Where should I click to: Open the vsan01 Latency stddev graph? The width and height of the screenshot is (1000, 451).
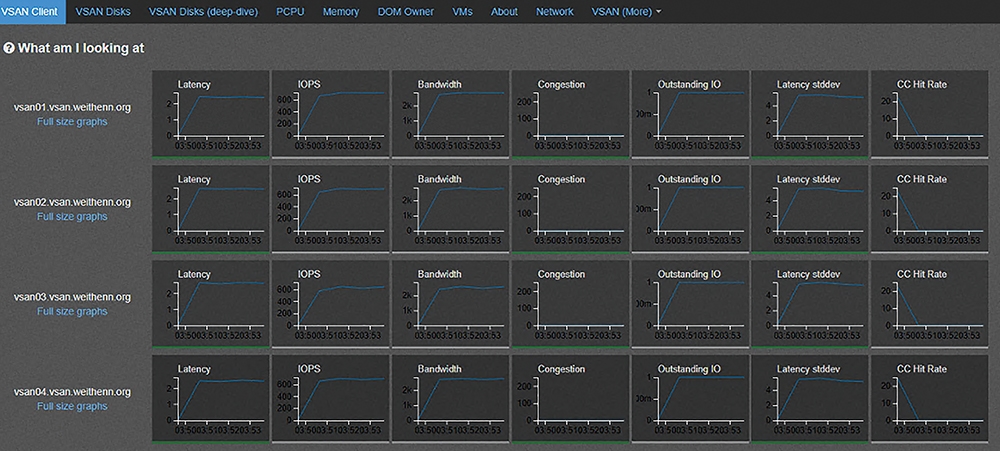pyautogui.click(x=810, y=114)
